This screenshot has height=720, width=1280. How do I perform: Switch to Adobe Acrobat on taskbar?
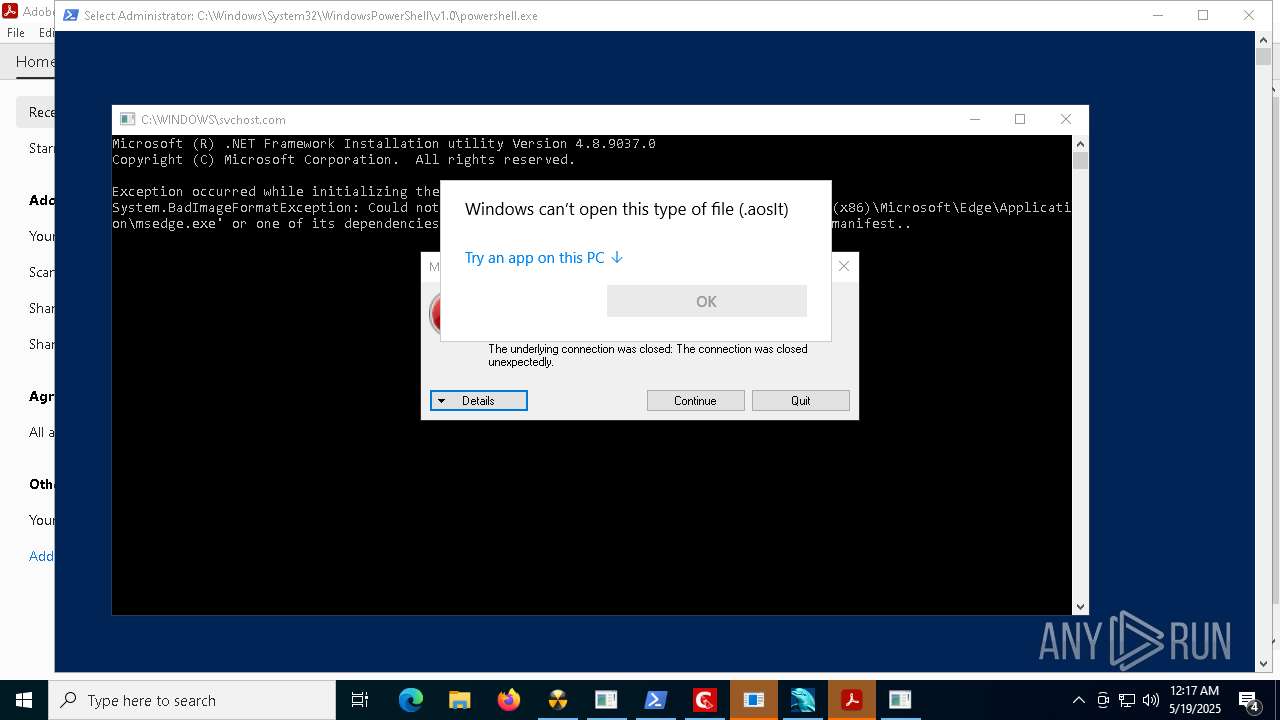pyautogui.click(x=852, y=700)
